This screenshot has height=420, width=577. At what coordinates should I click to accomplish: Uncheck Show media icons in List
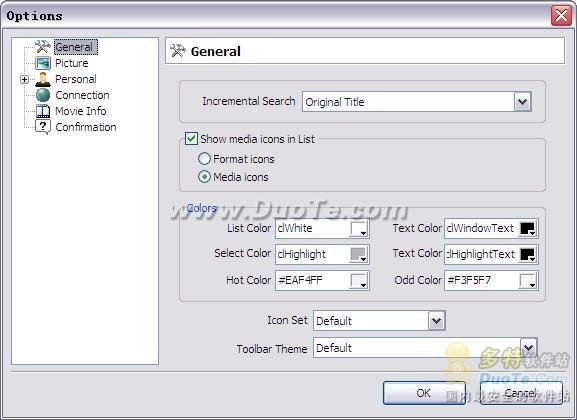point(191,139)
